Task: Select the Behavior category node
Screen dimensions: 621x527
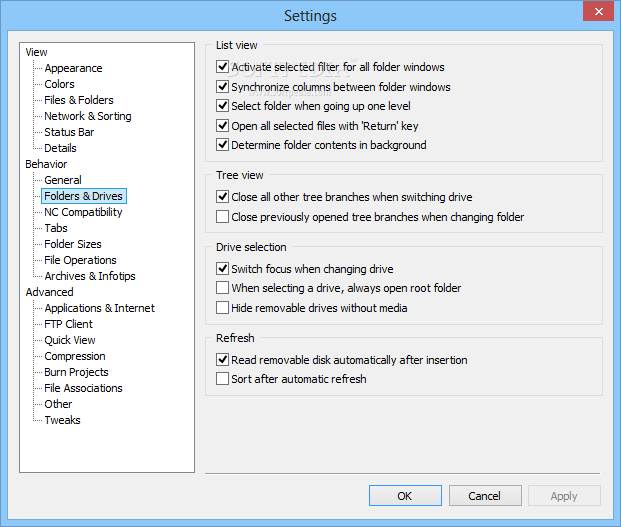Action: pyautogui.click(x=46, y=164)
